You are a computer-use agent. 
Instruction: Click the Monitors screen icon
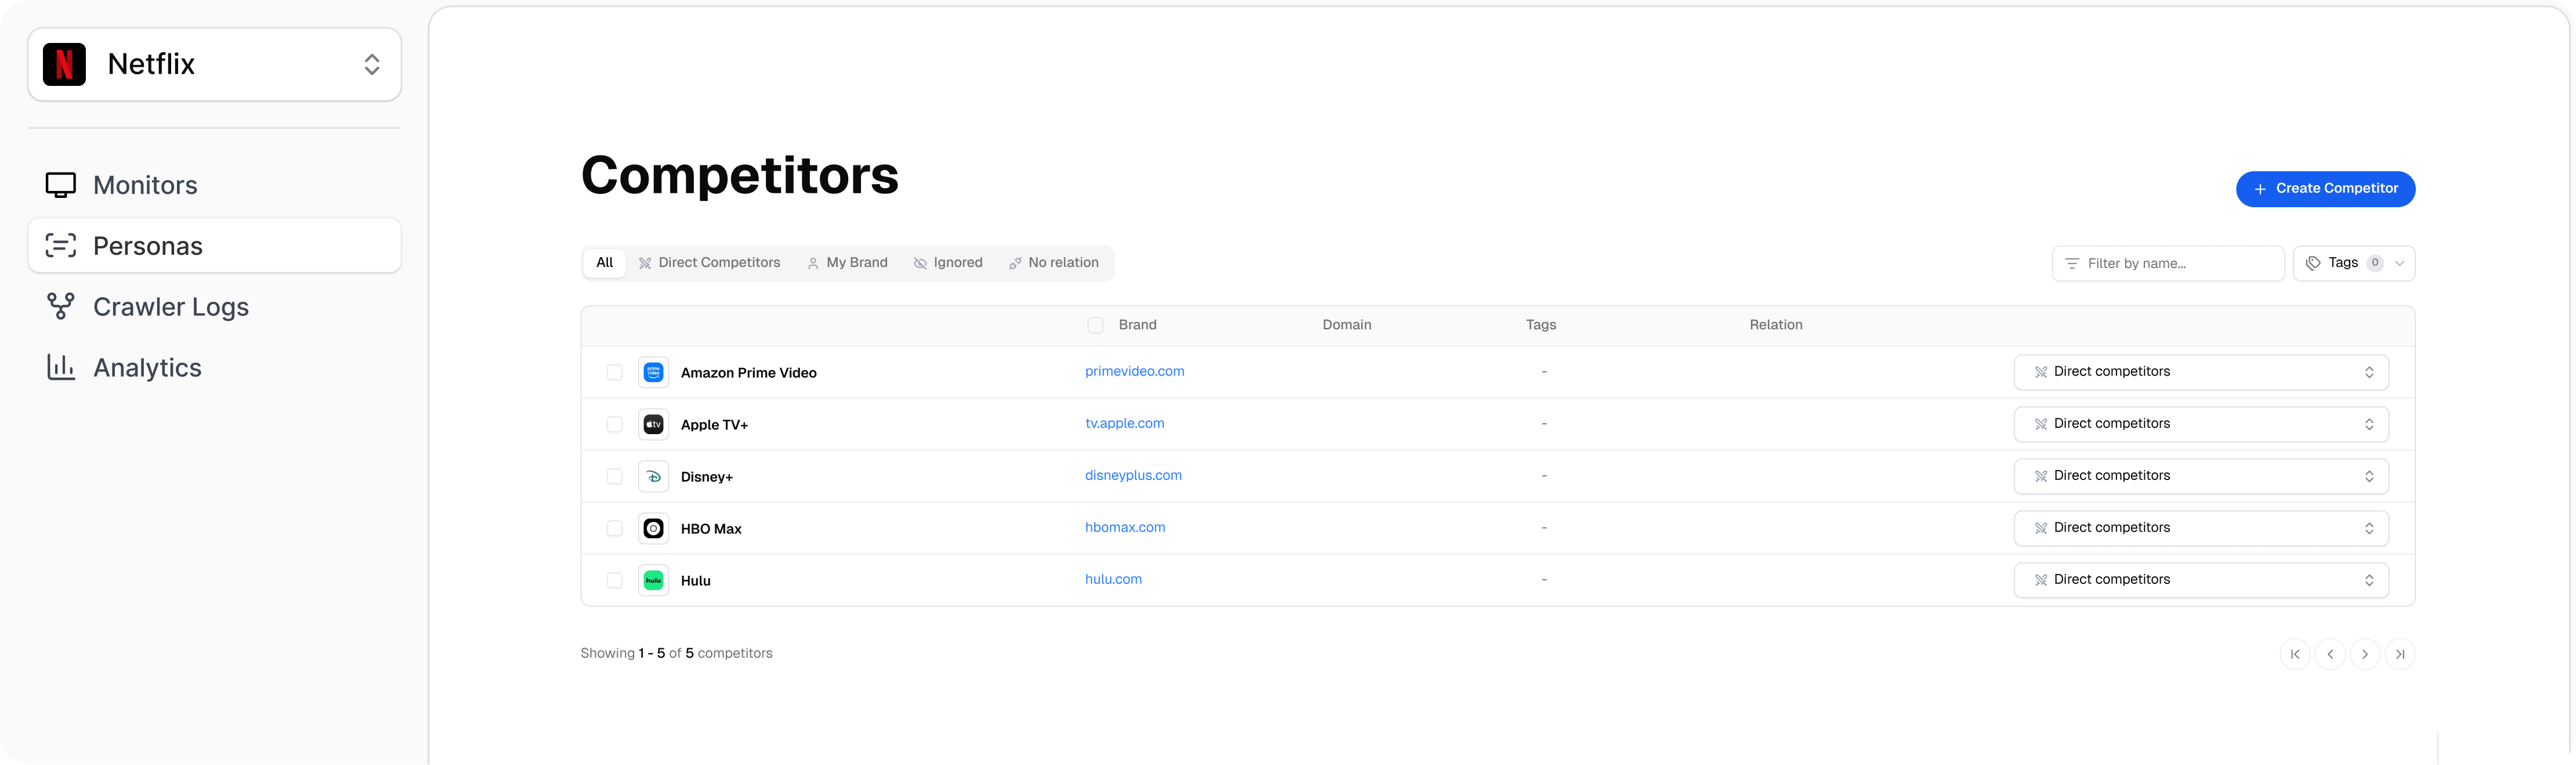point(61,185)
